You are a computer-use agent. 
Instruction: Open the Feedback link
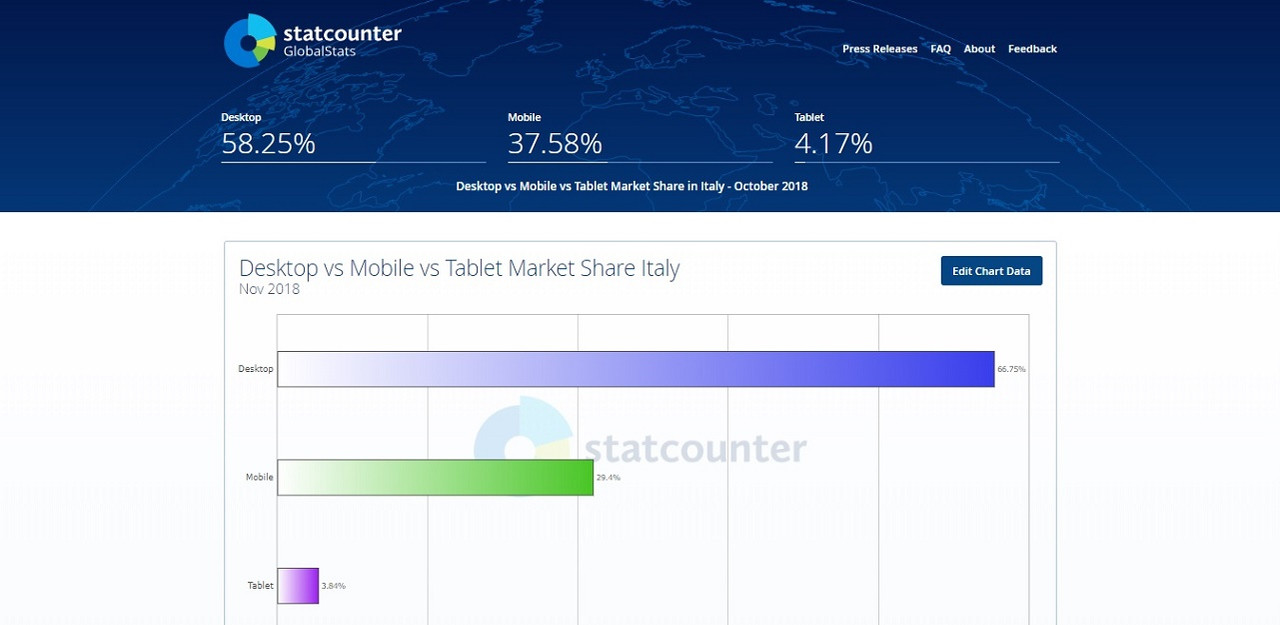pyautogui.click(x=1032, y=49)
